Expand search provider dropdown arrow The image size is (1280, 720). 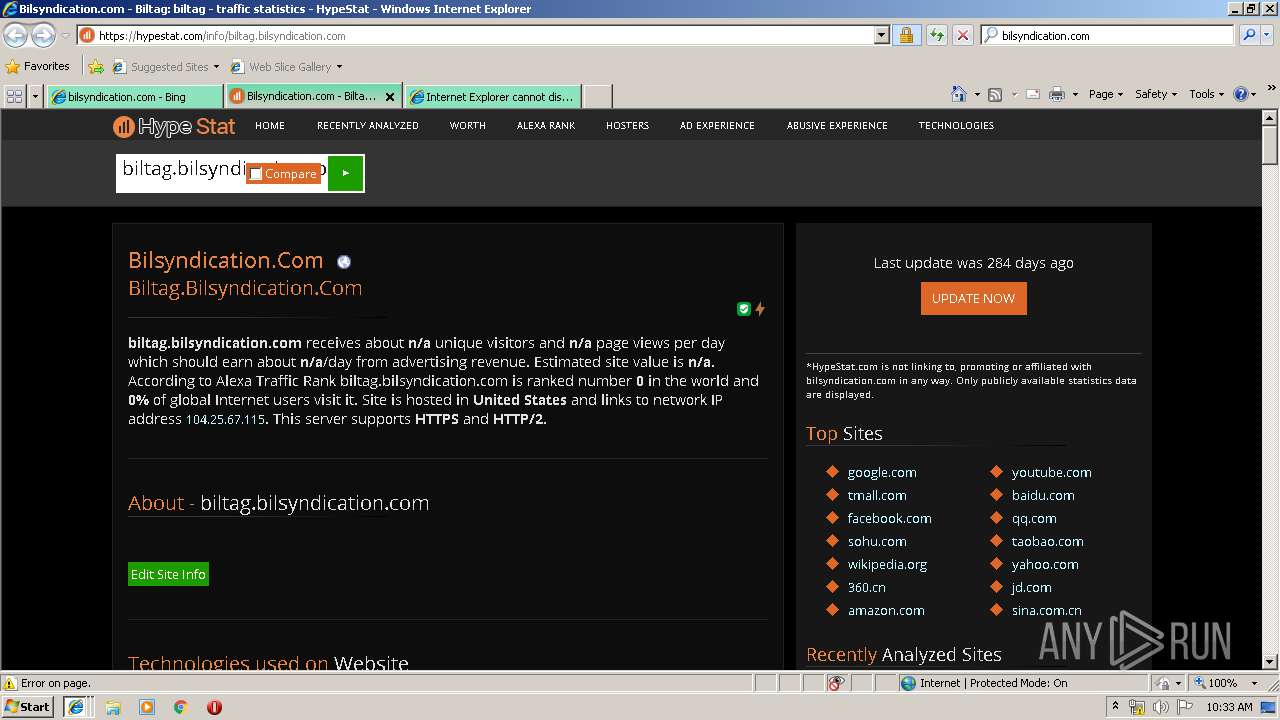(x=1266, y=35)
